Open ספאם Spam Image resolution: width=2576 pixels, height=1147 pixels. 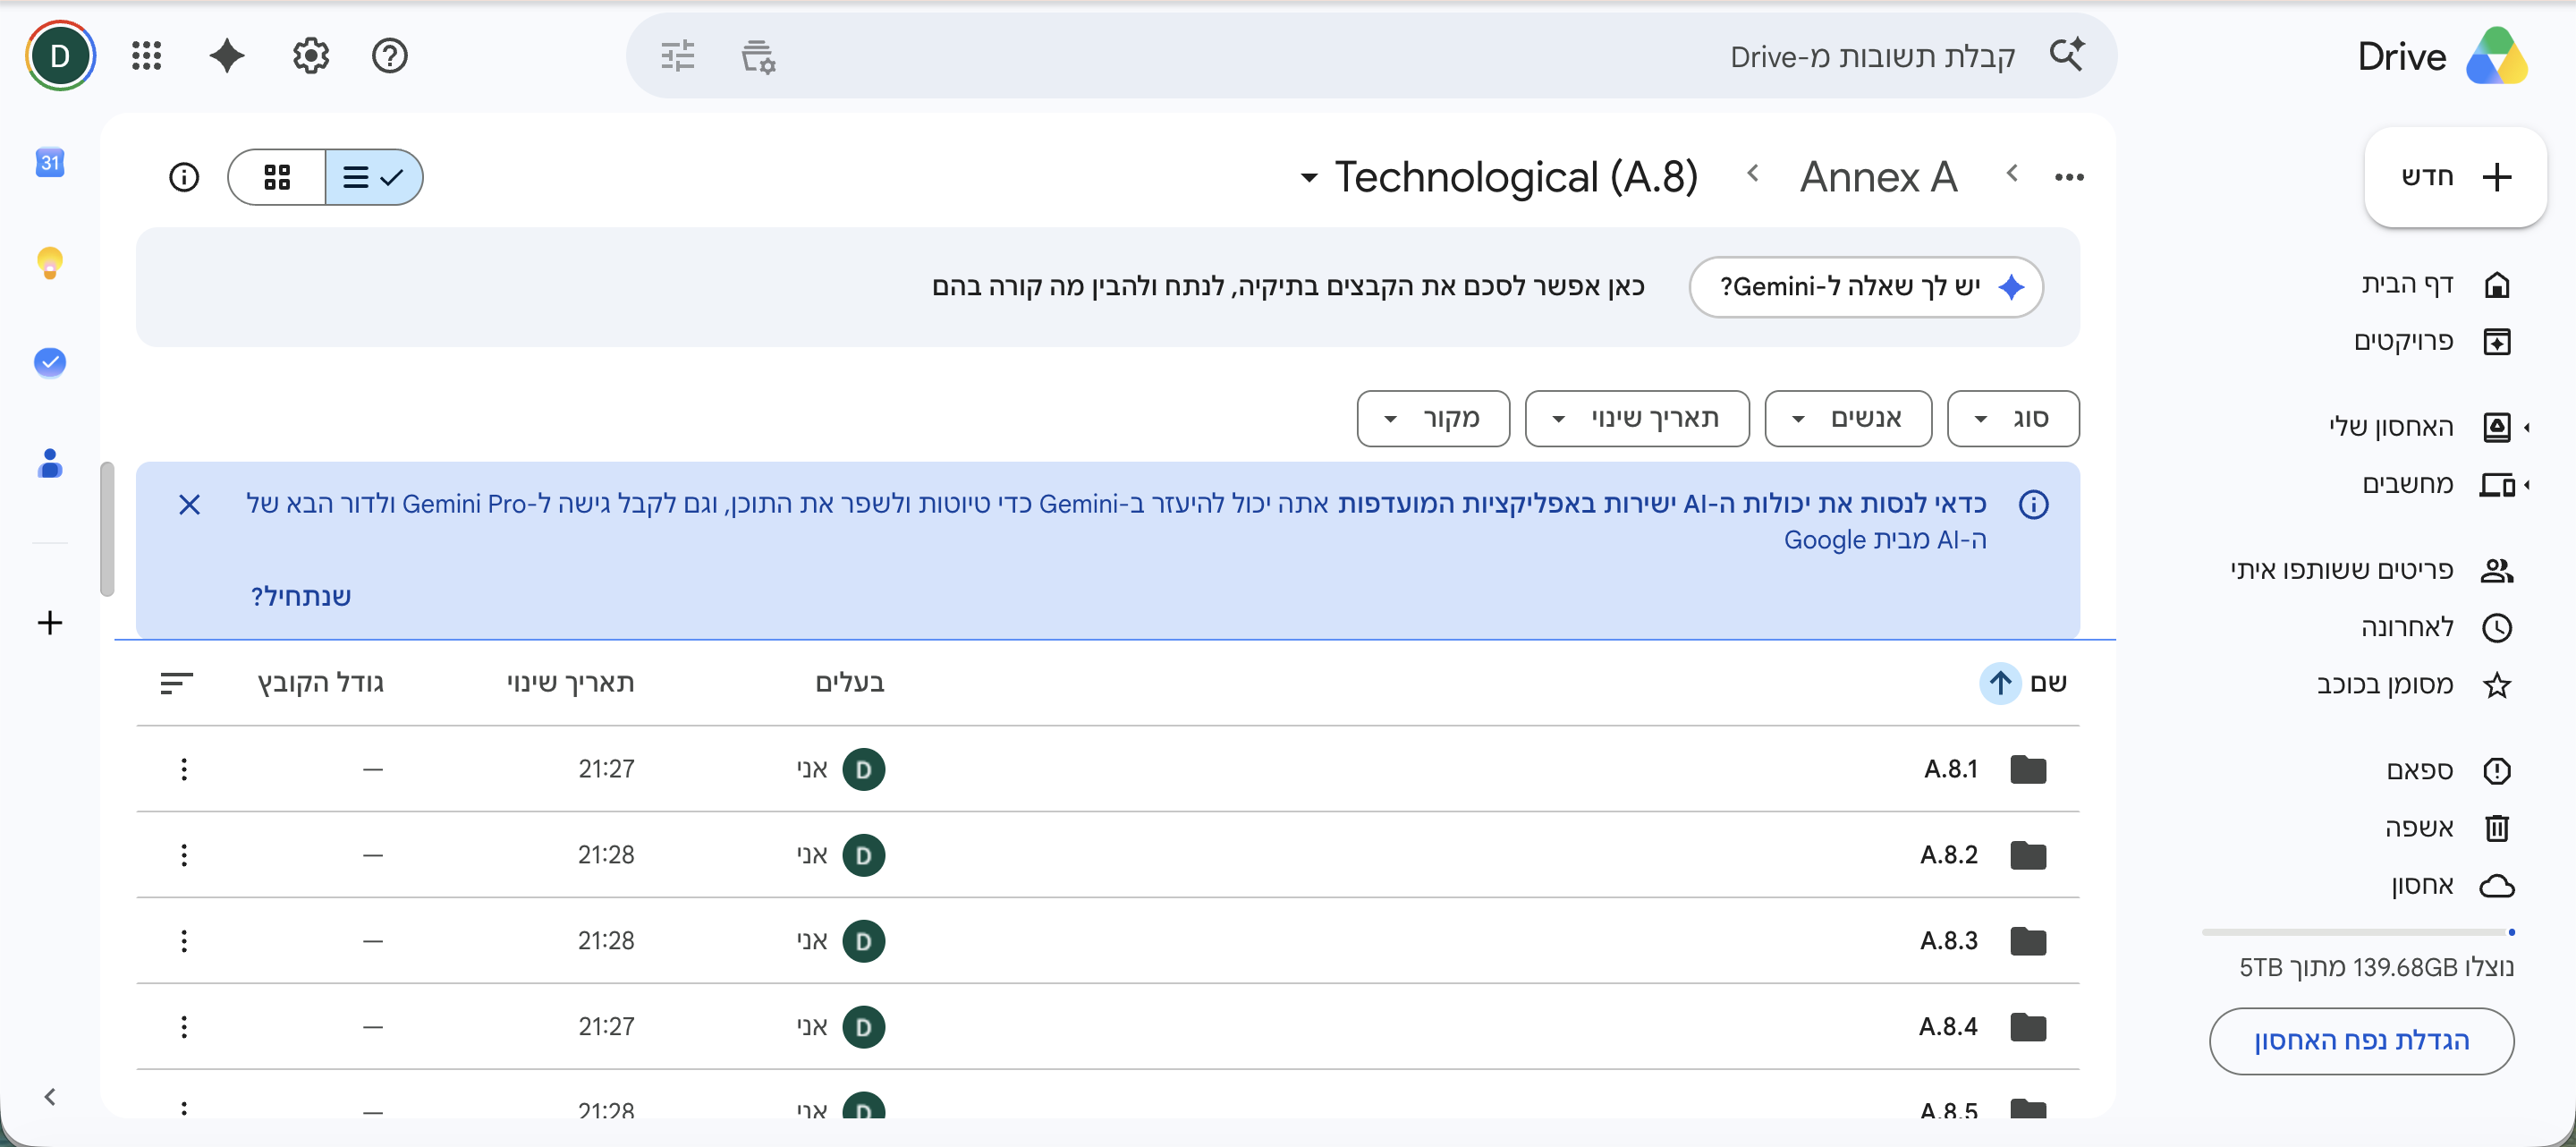2448,771
